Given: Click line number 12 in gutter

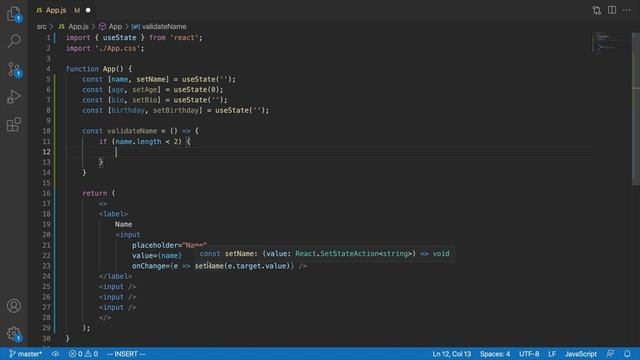Looking at the screenshot, I should click(46, 152).
